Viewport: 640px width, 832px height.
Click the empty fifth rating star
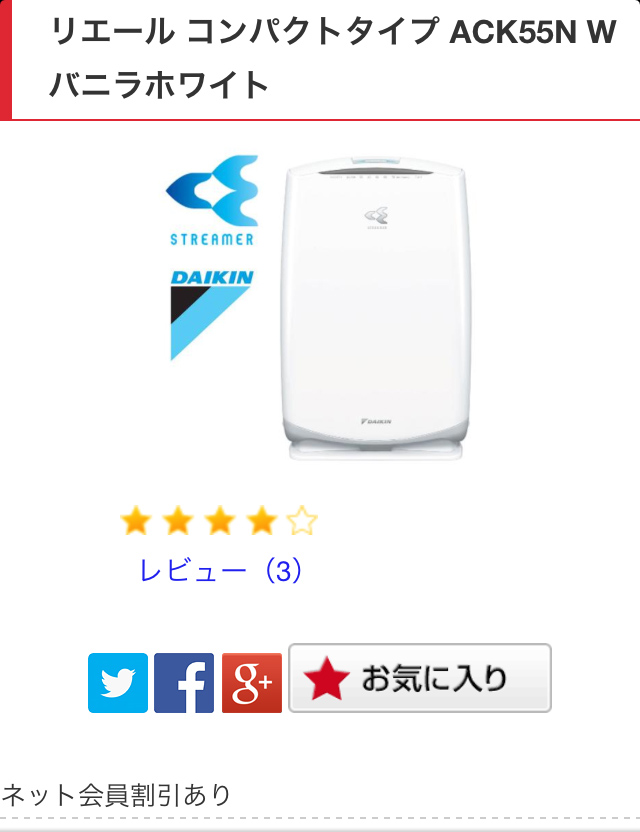pyautogui.click(x=302, y=521)
